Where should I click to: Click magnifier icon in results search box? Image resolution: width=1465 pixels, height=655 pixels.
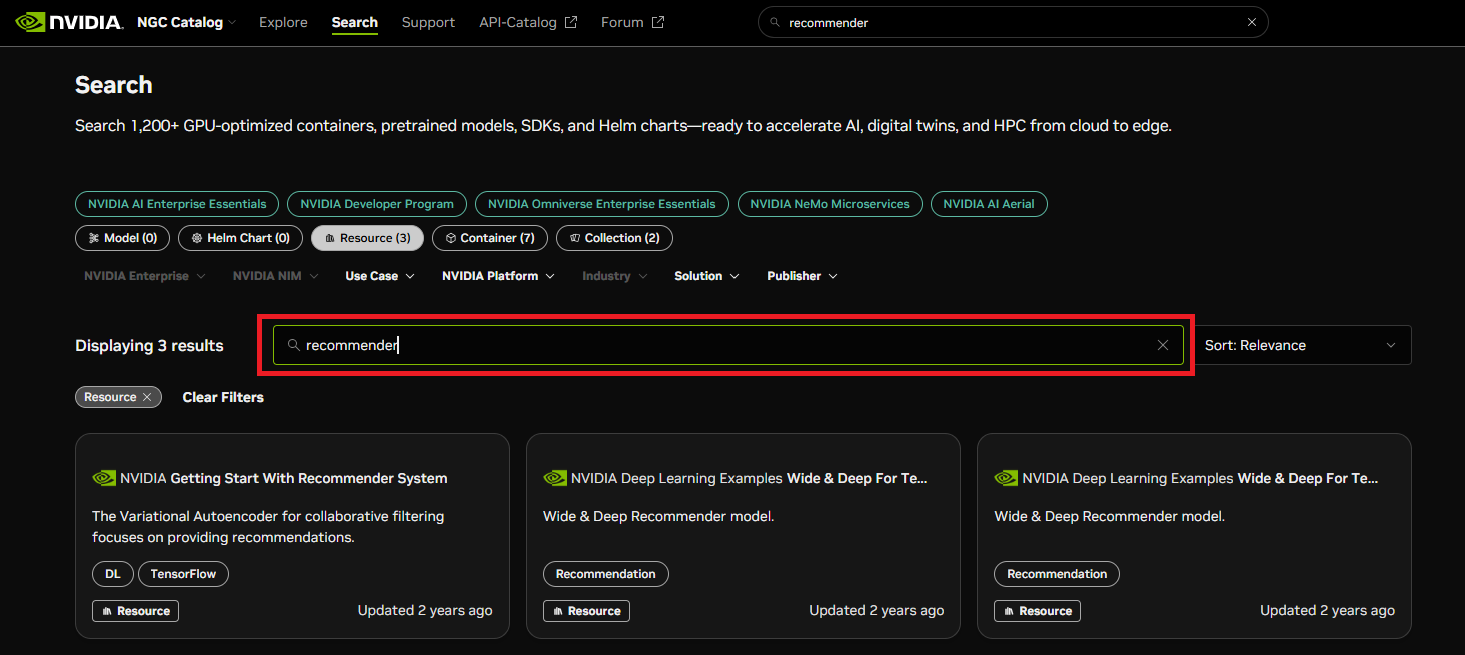[x=294, y=345]
